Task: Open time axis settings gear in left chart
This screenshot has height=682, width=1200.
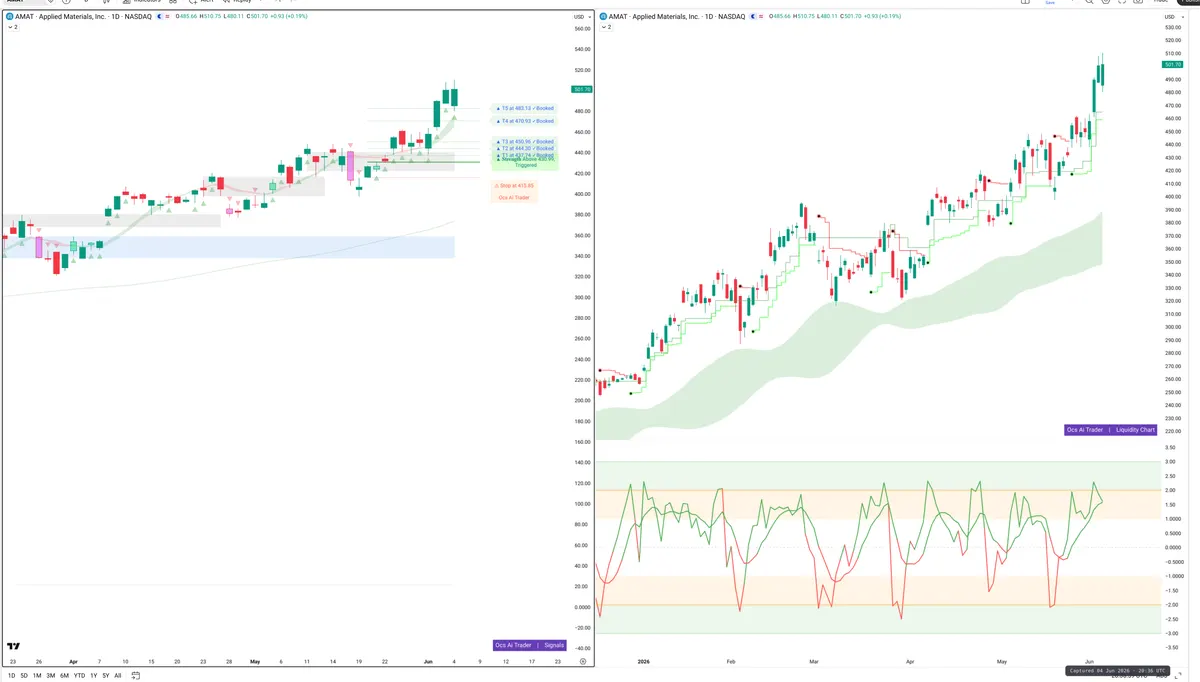Action: coord(583,661)
